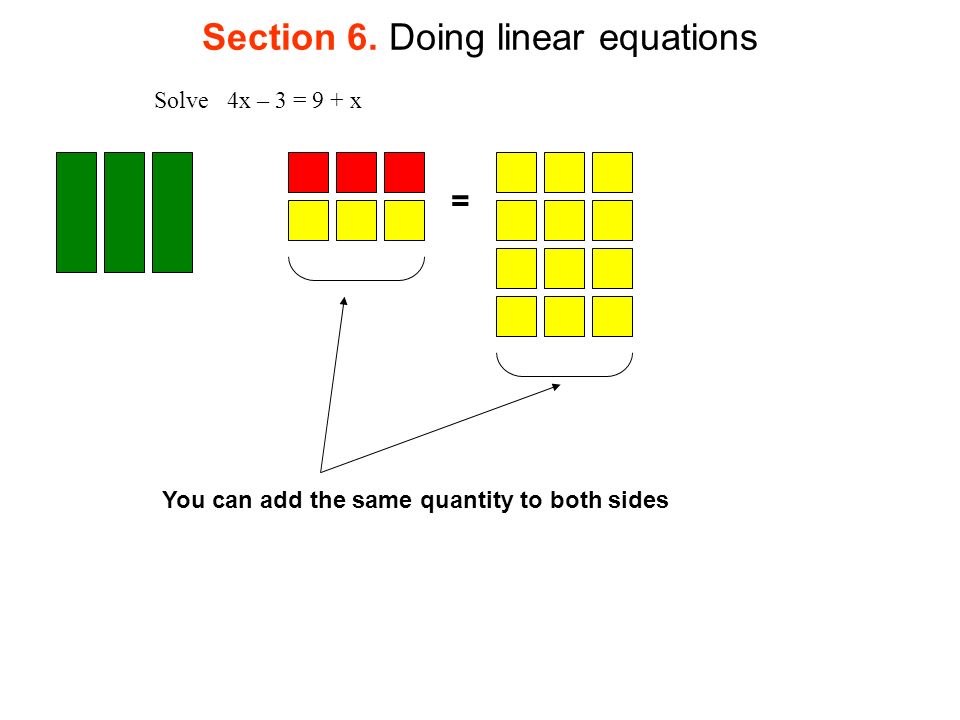Click top-left yellow square of right grid
Viewport: 960px width, 720px height.
517,173
